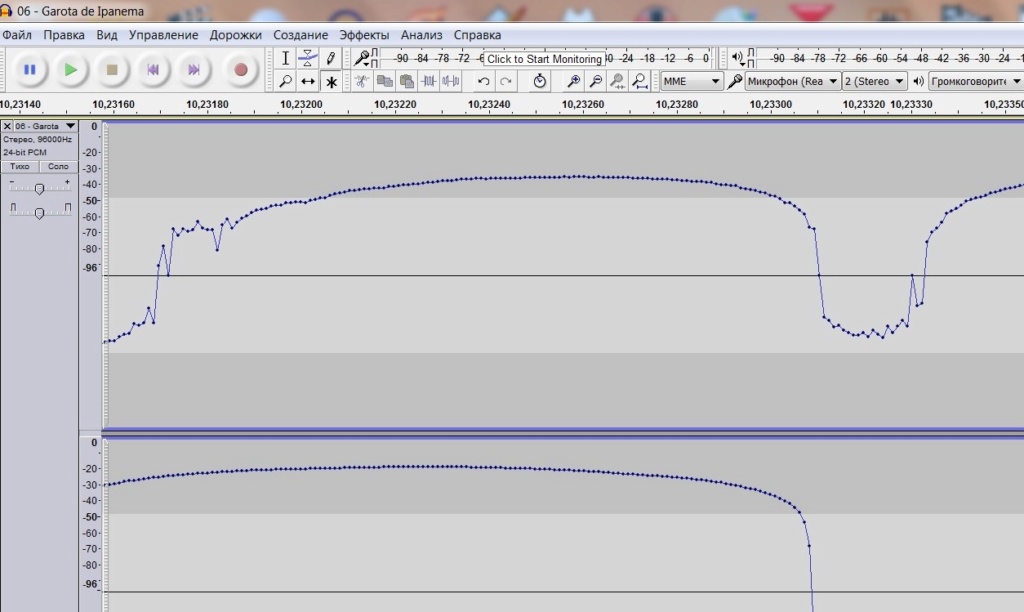The height and width of the screenshot is (612, 1024).
Task: Open the Вид menu
Action: point(106,35)
